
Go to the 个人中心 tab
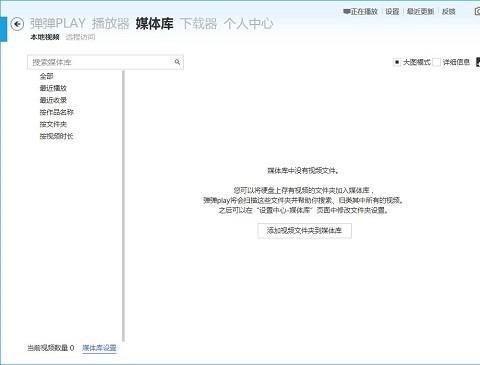click(x=249, y=24)
